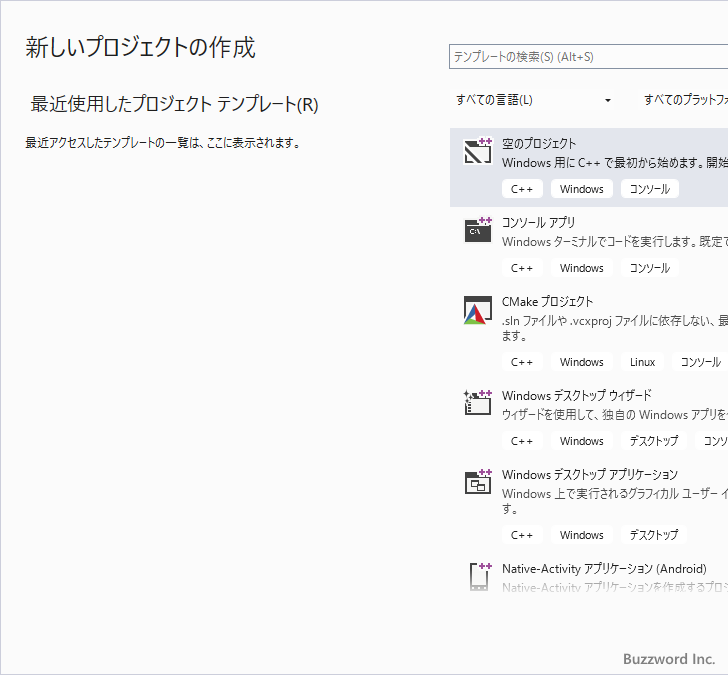
Task: Select the コンソール アプリ template title
Action: tap(539, 222)
